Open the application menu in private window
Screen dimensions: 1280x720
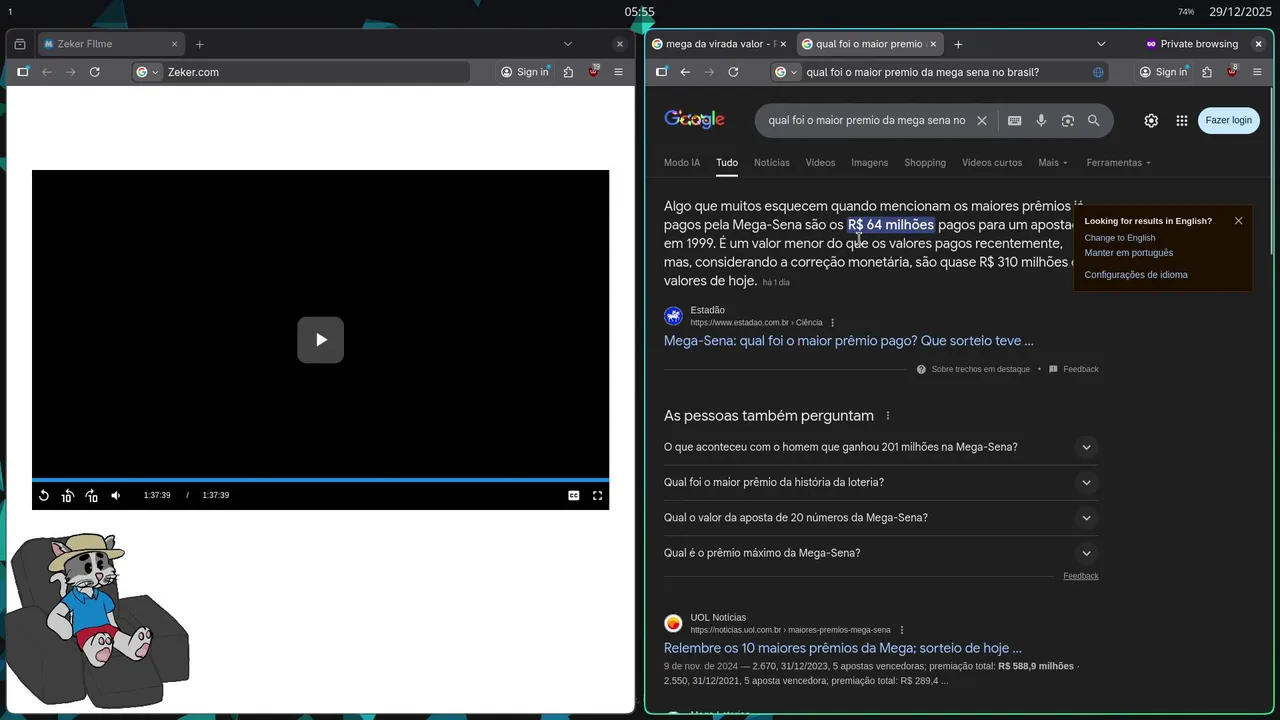1257,72
